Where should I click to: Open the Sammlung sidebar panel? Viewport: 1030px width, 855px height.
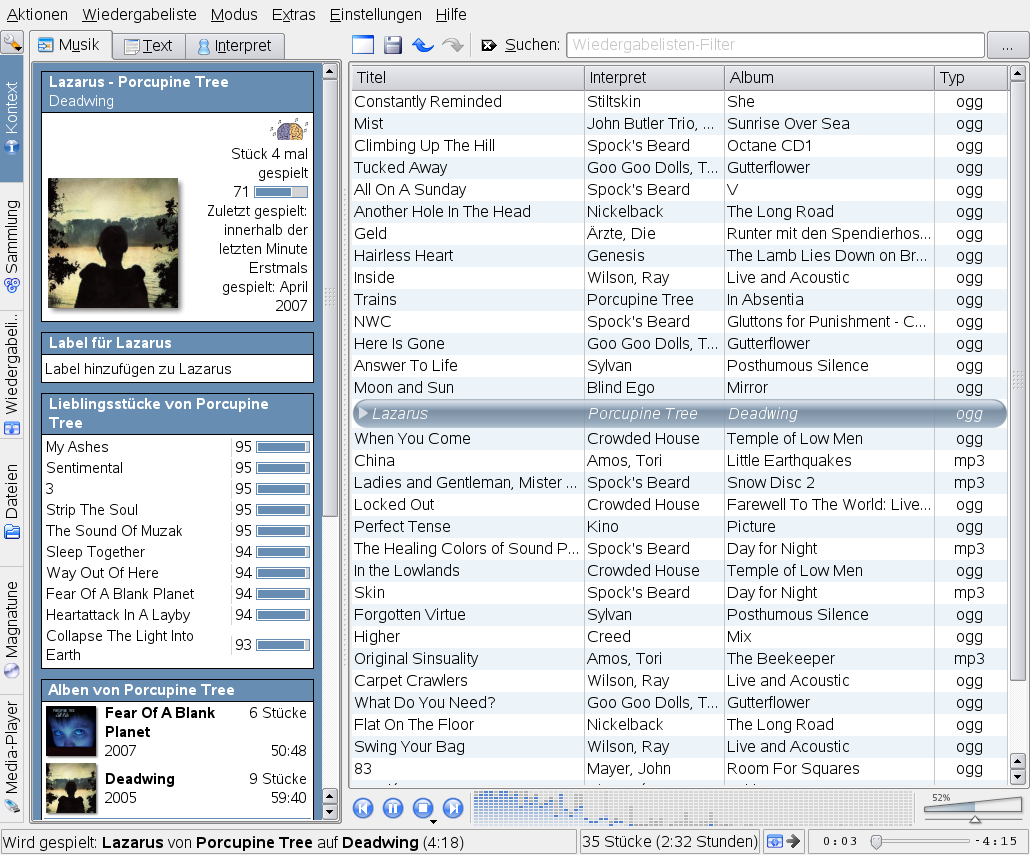point(12,245)
